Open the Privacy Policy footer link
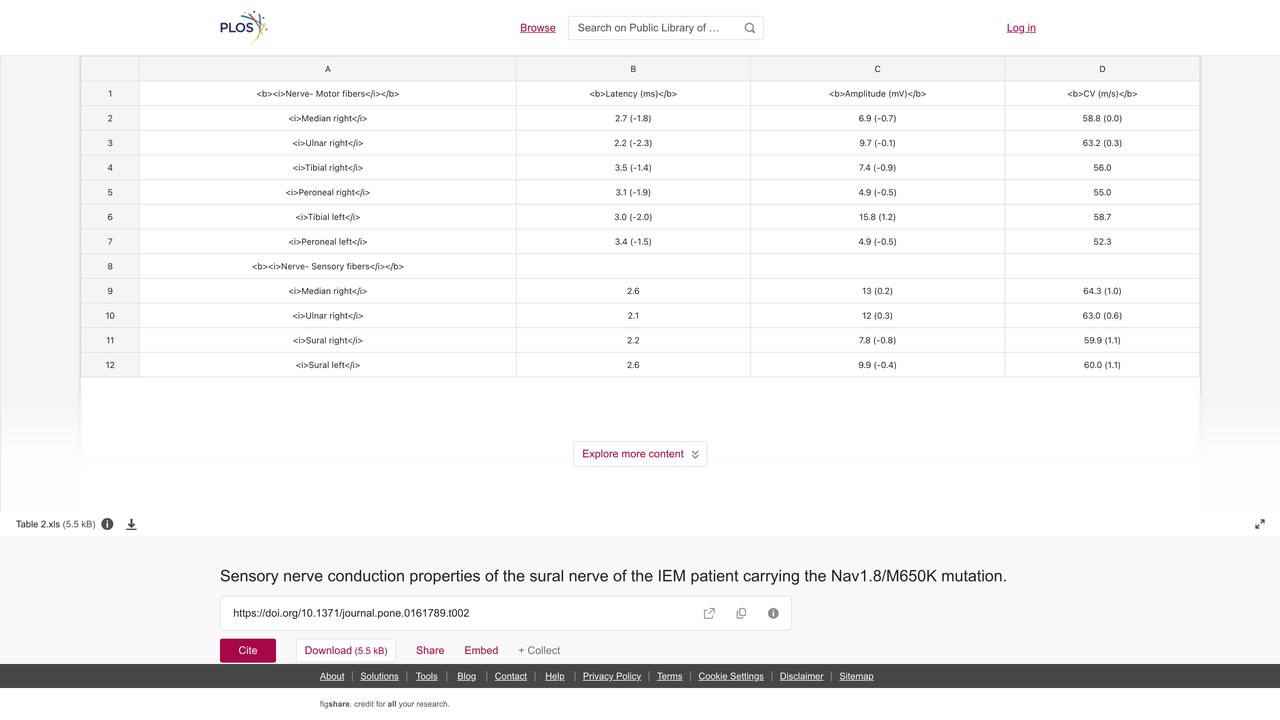1280x720 pixels. click(x=612, y=676)
